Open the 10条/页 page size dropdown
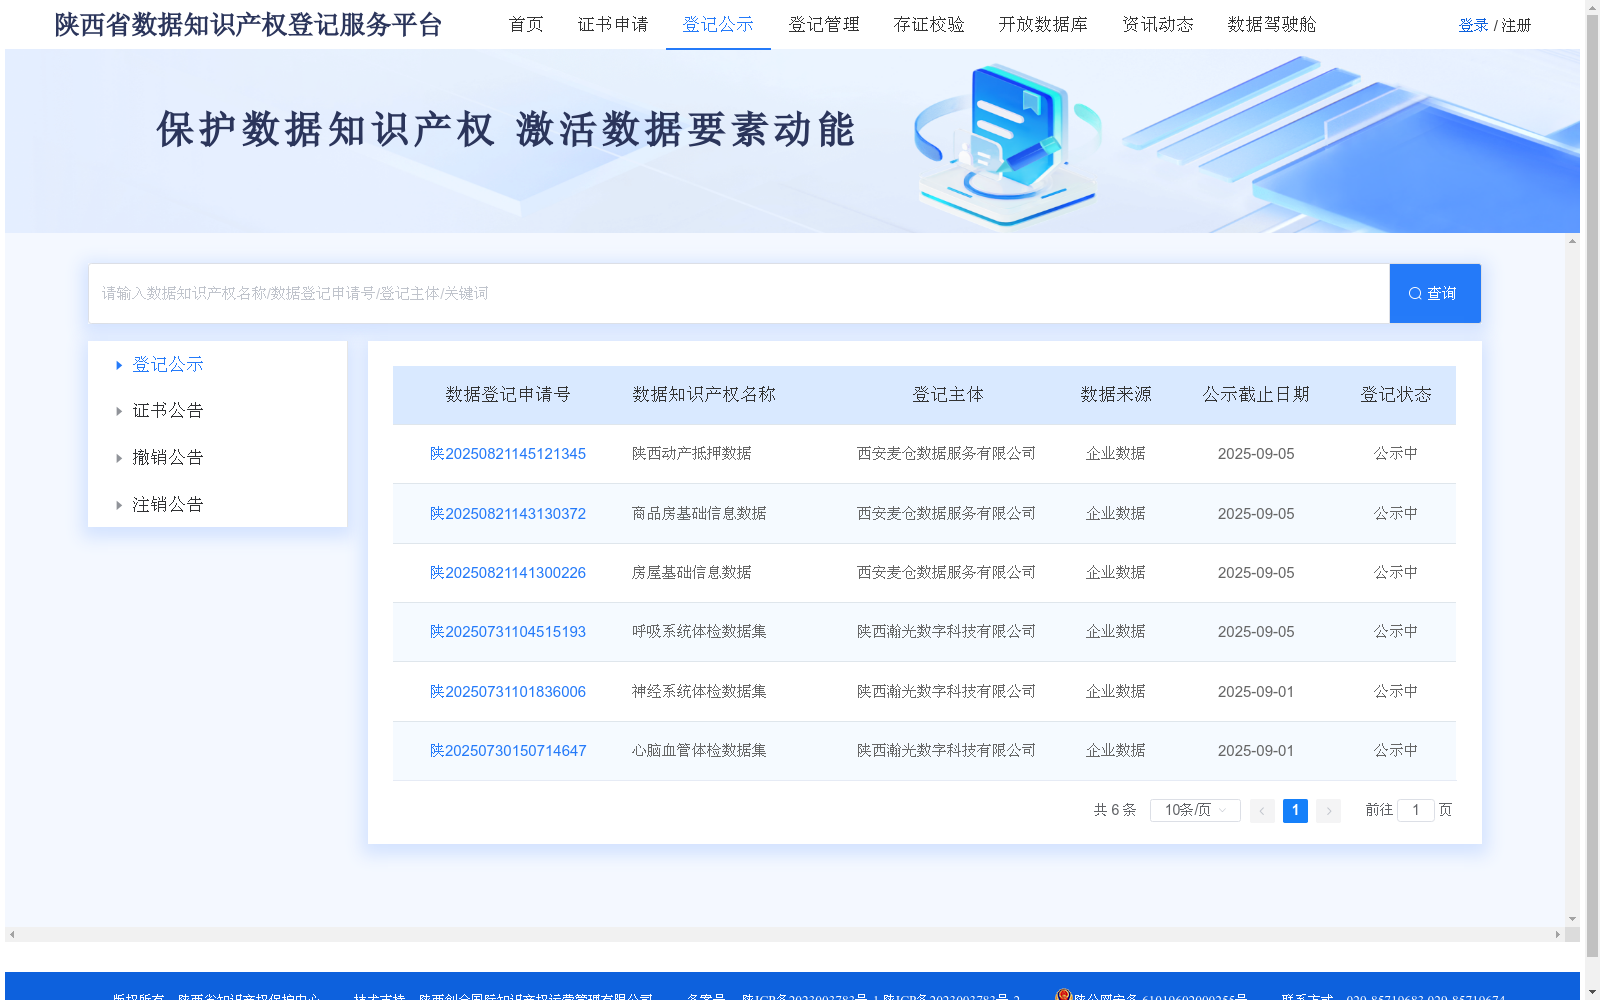 point(1194,810)
